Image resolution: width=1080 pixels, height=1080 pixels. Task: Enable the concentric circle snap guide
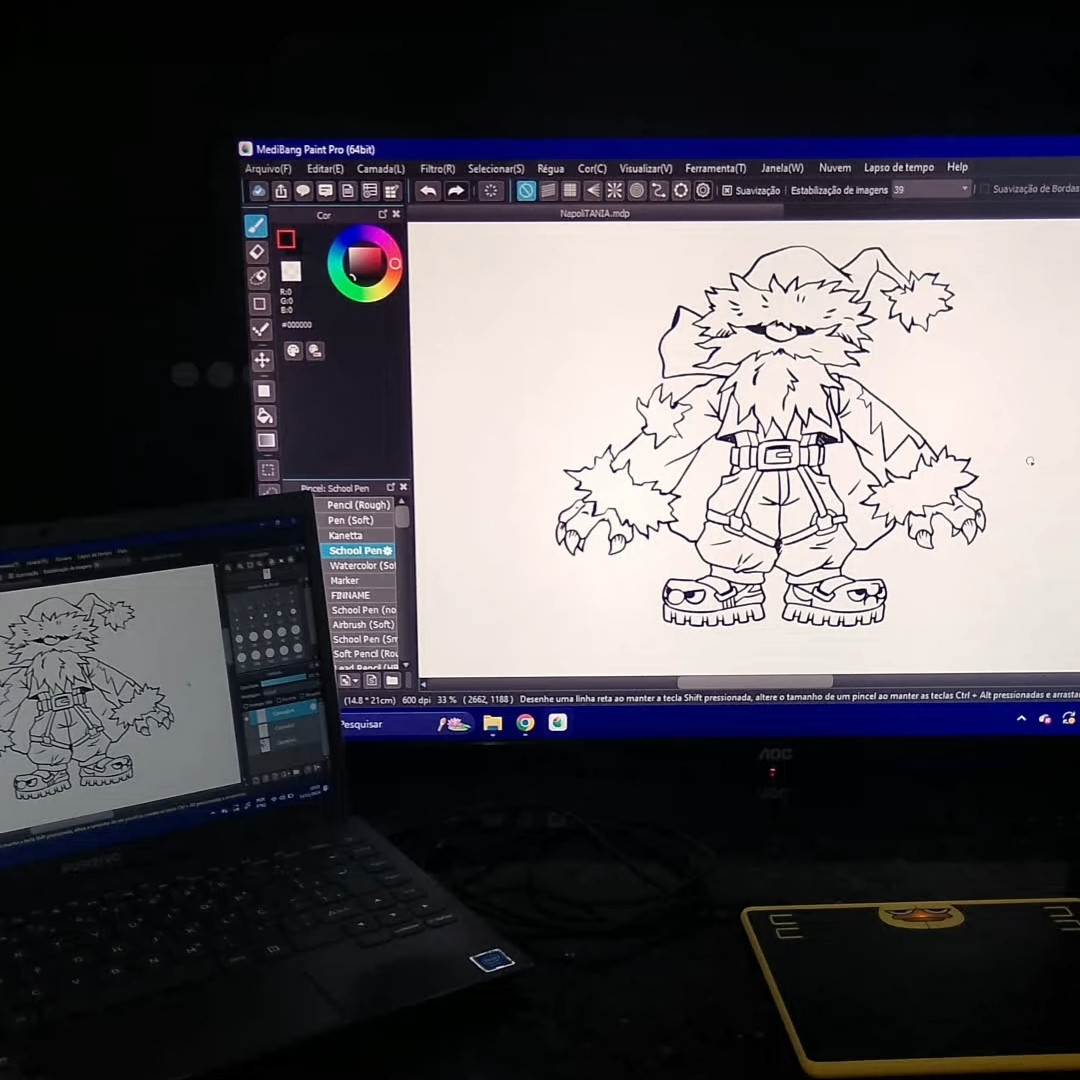pyautogui.click(x=636, y=191)
